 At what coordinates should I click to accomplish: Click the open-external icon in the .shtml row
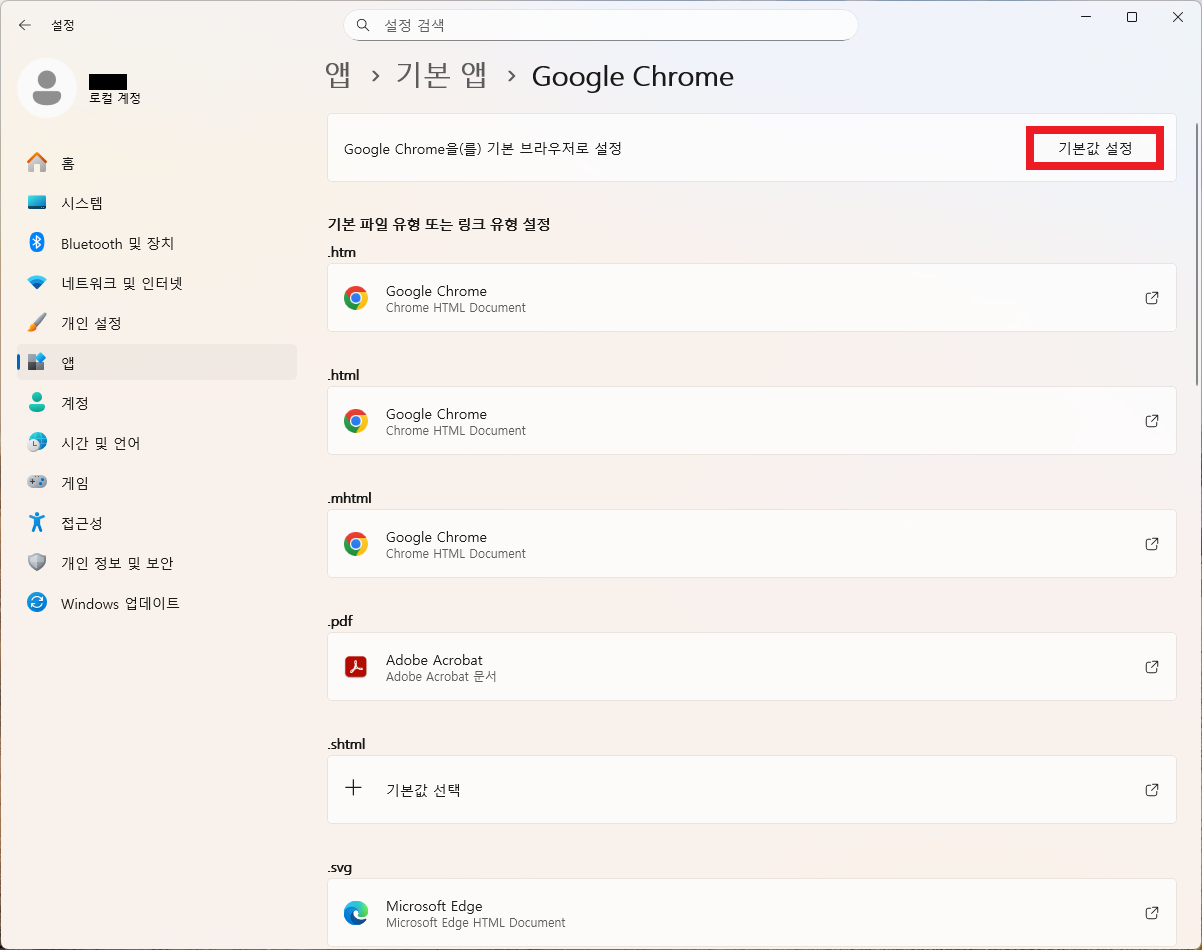(x=1152, y=790)
